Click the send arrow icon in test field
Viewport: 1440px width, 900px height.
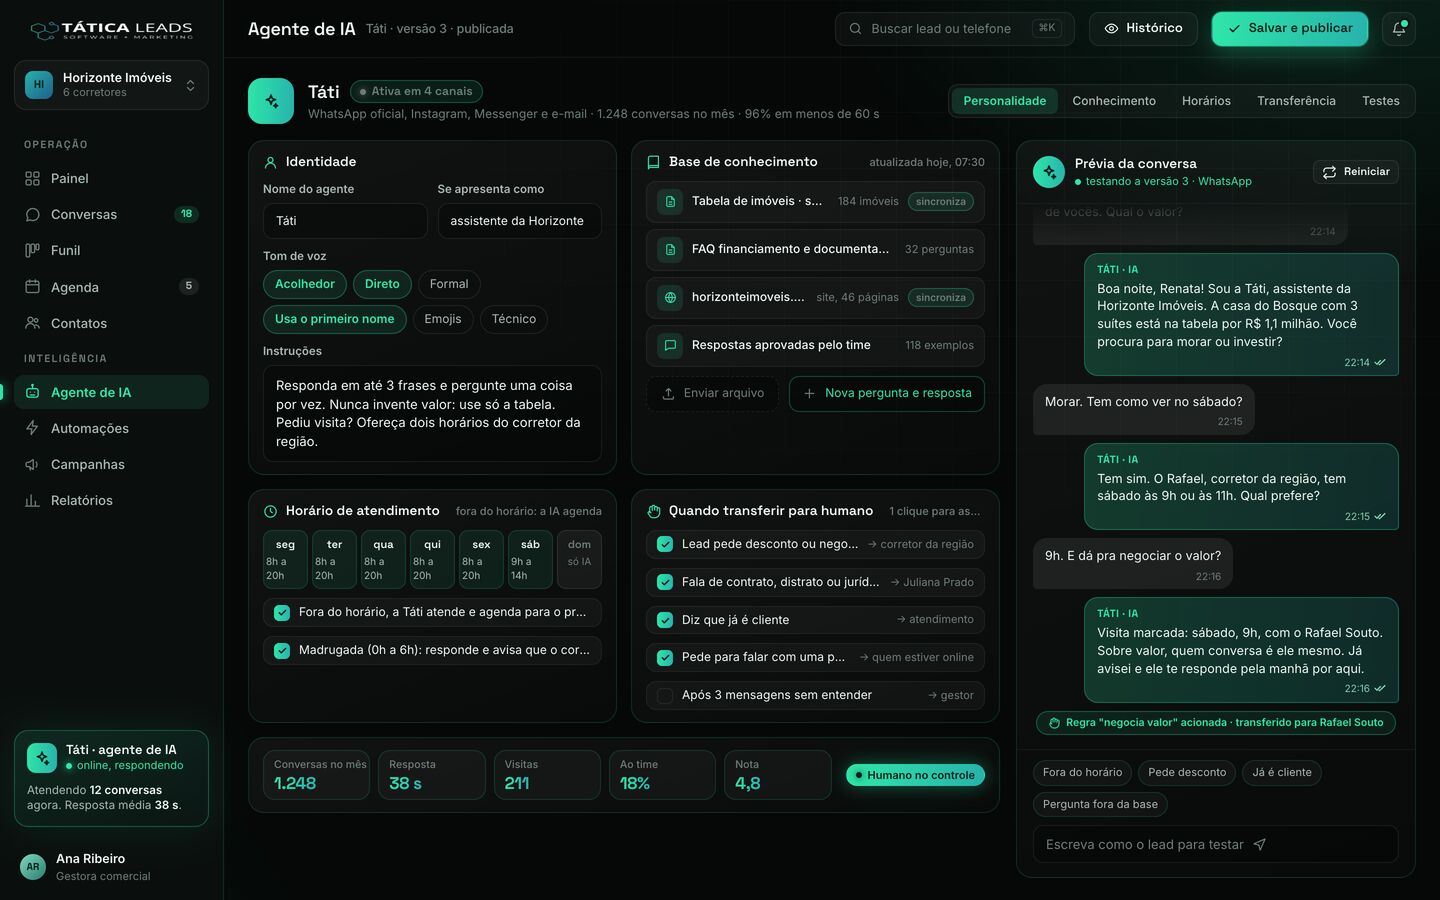(x=1260, y=845)
